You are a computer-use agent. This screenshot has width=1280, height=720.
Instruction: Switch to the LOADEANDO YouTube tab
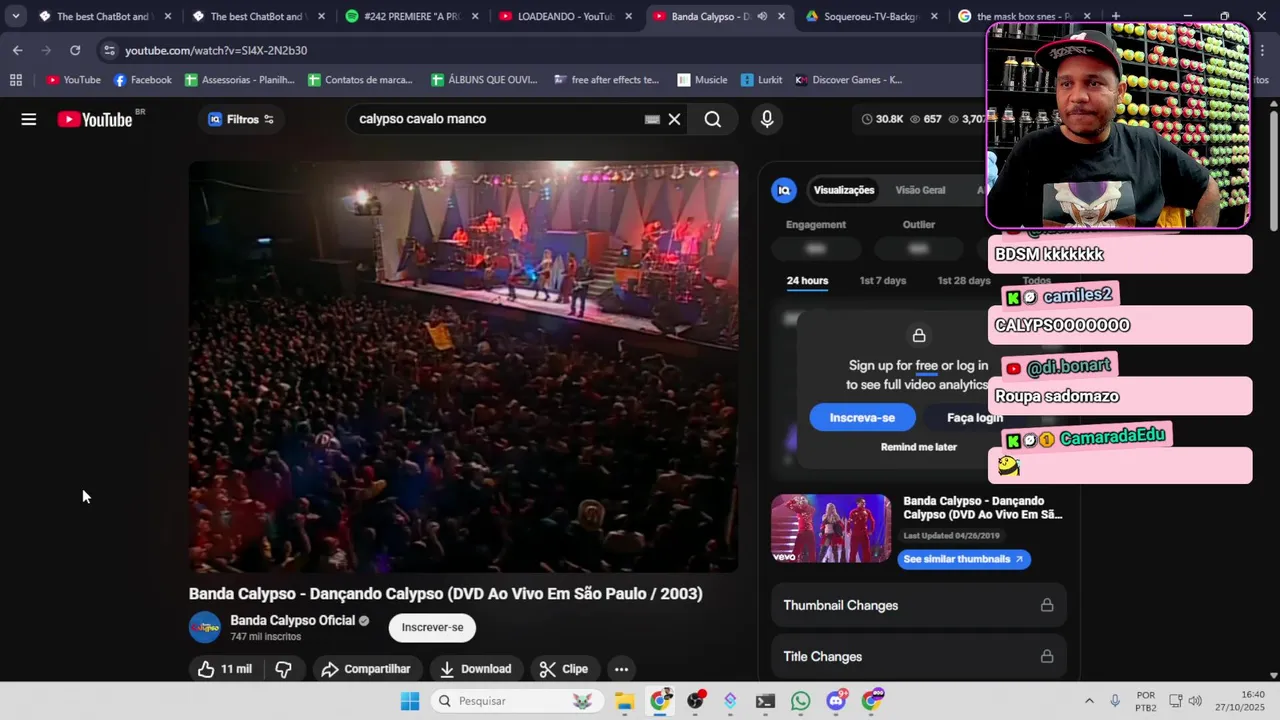tap(565, 16)
